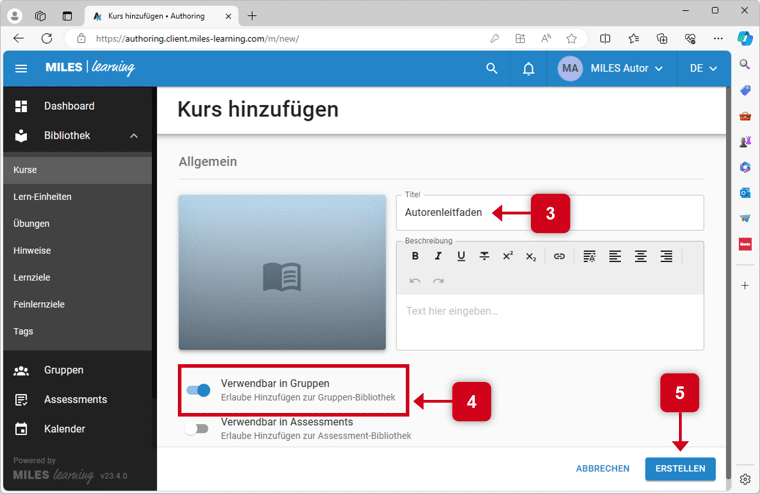Apply italic formatting in description toolbar
Screen dimensions: 760x494
(x=438, y=256)
